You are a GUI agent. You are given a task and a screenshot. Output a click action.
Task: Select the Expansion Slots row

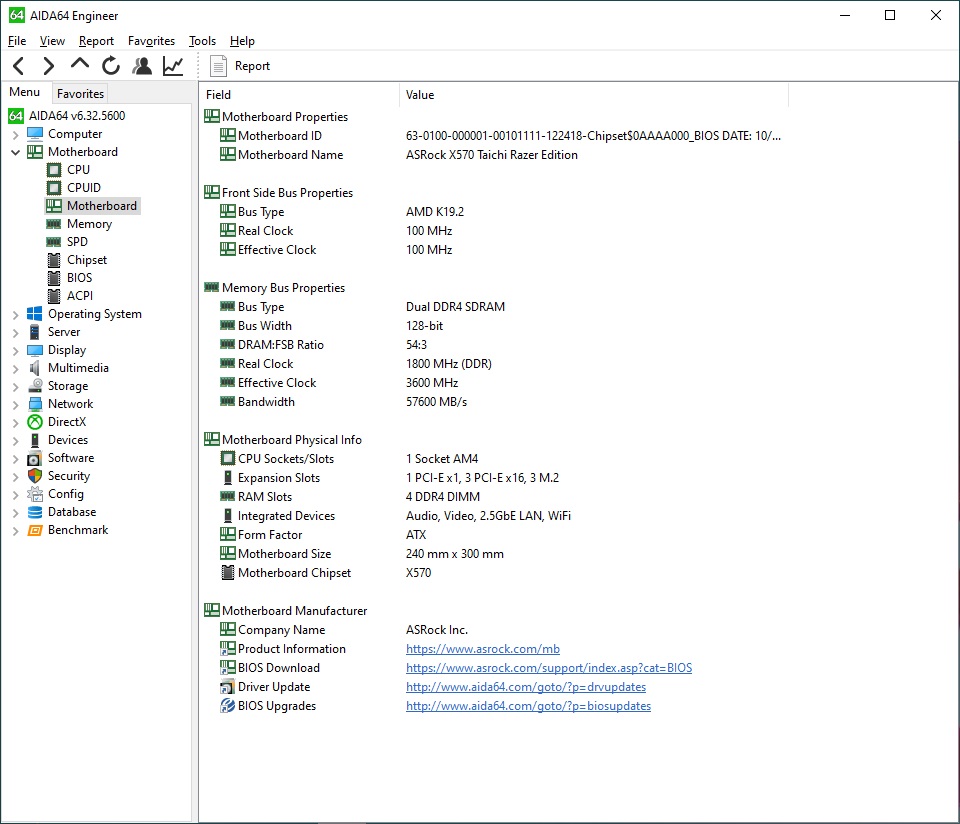tap(495, 478)
